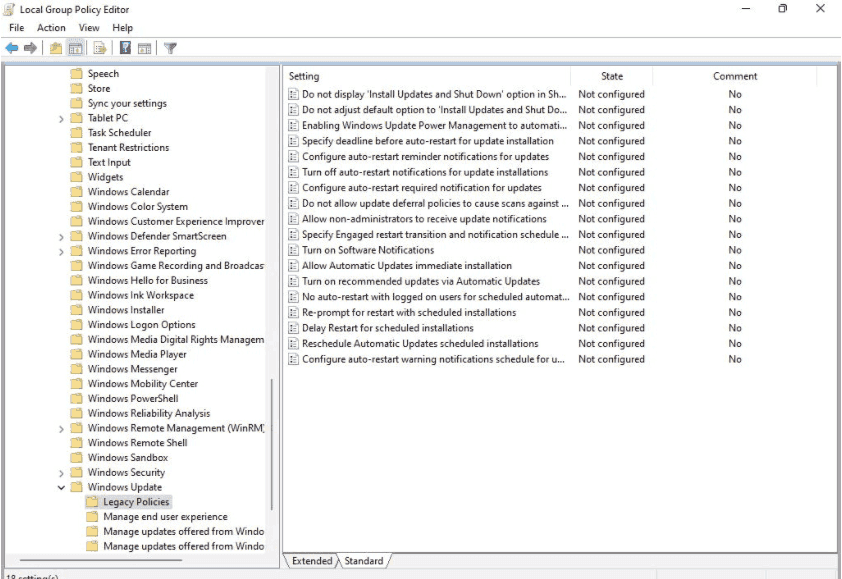This screenshot has height=579, width=842.
Task: Select Windows Logon Options in tree
Action: [142, 325]
